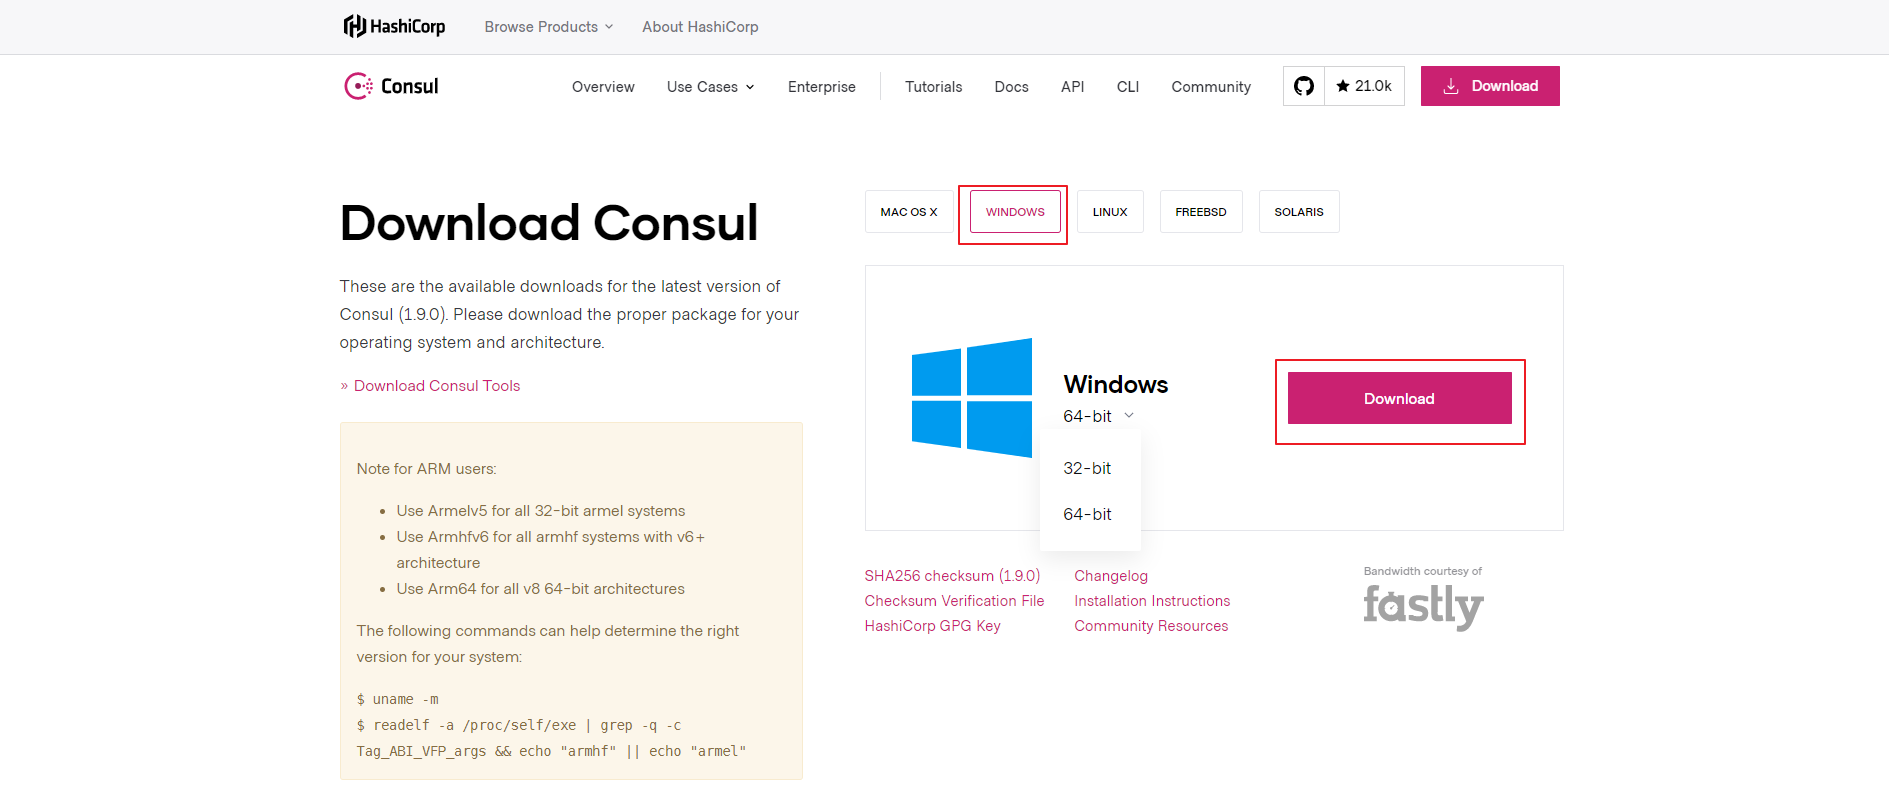
Task: Click the Windows Download button
Action: tap(1399, 398)
